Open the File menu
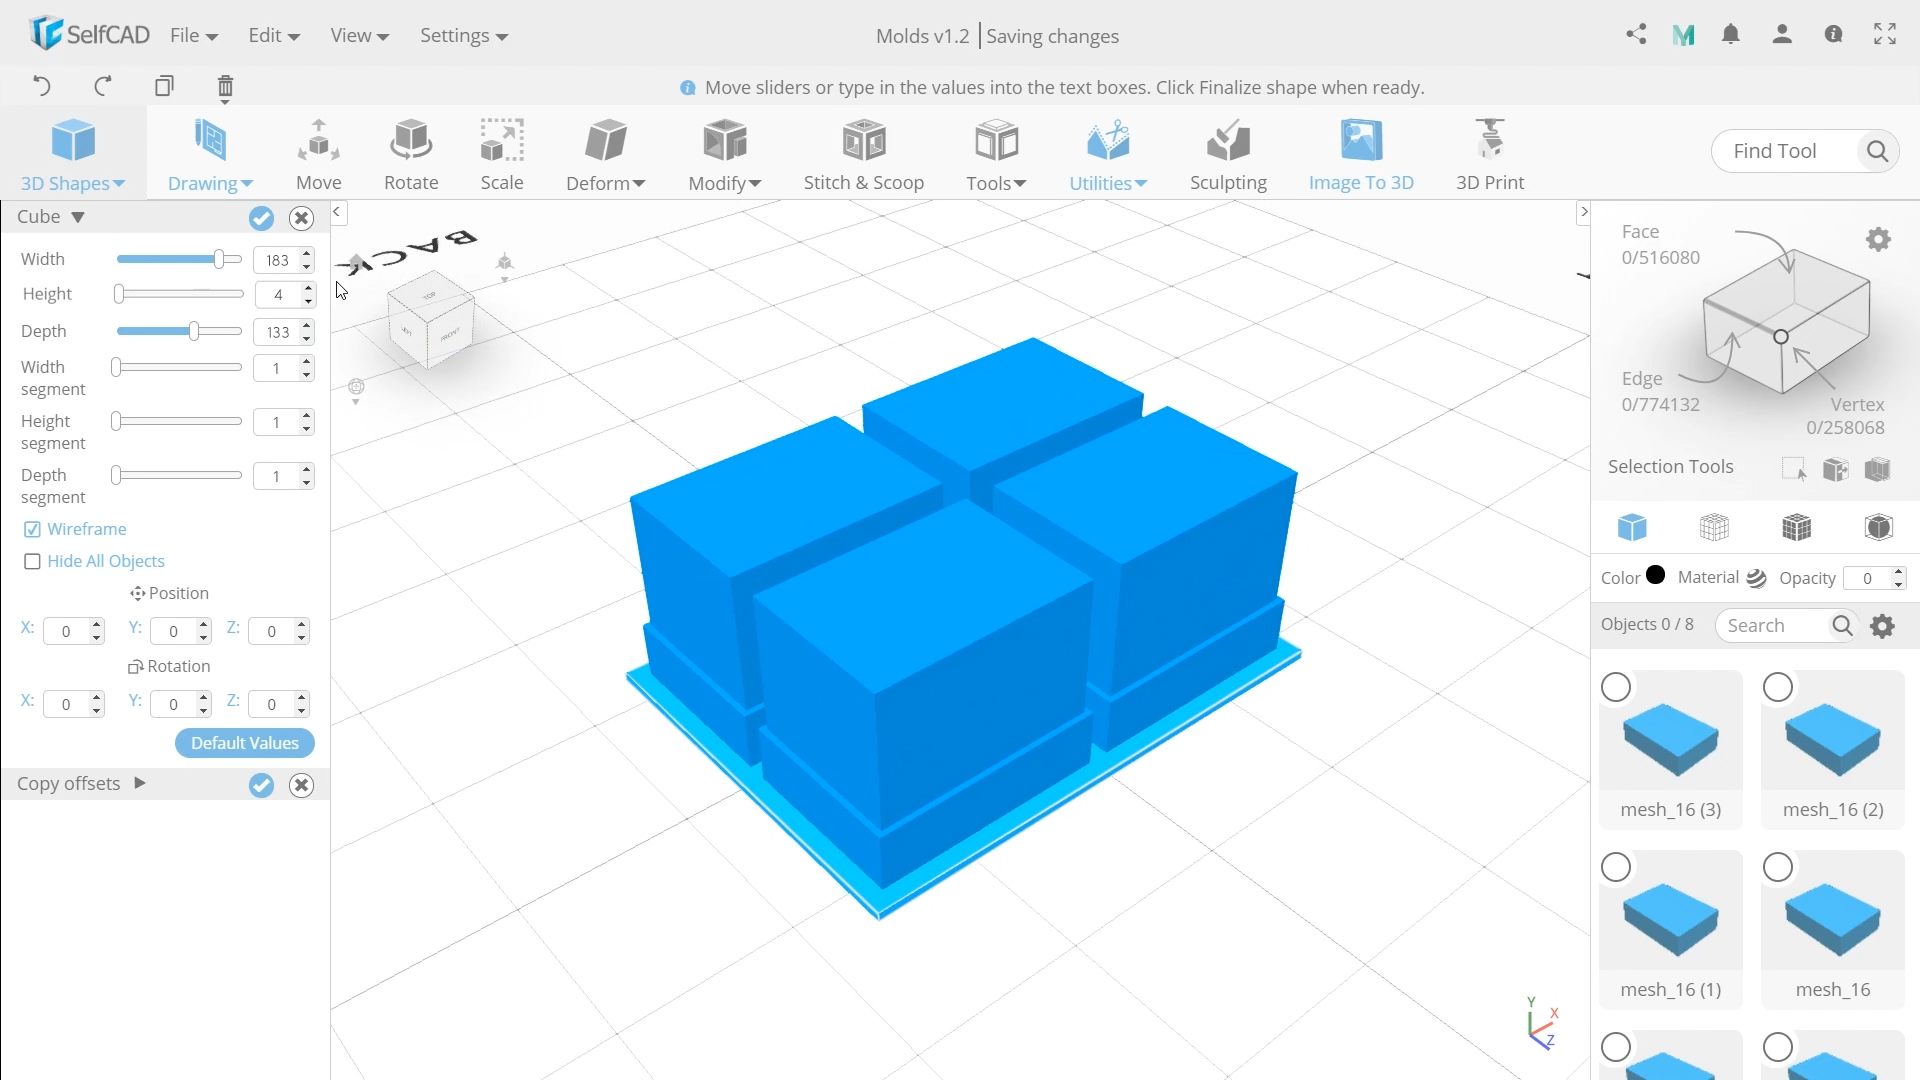Screen dimensions: 1920x1080 (x=194, y=36)
